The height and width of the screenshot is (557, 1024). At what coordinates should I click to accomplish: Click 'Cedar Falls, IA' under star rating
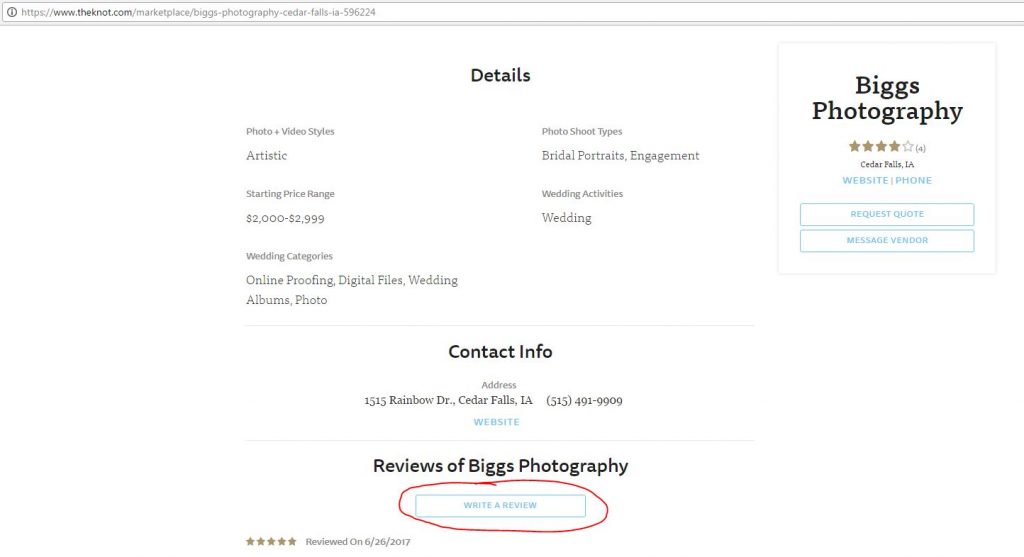click(x=887, y=164)
